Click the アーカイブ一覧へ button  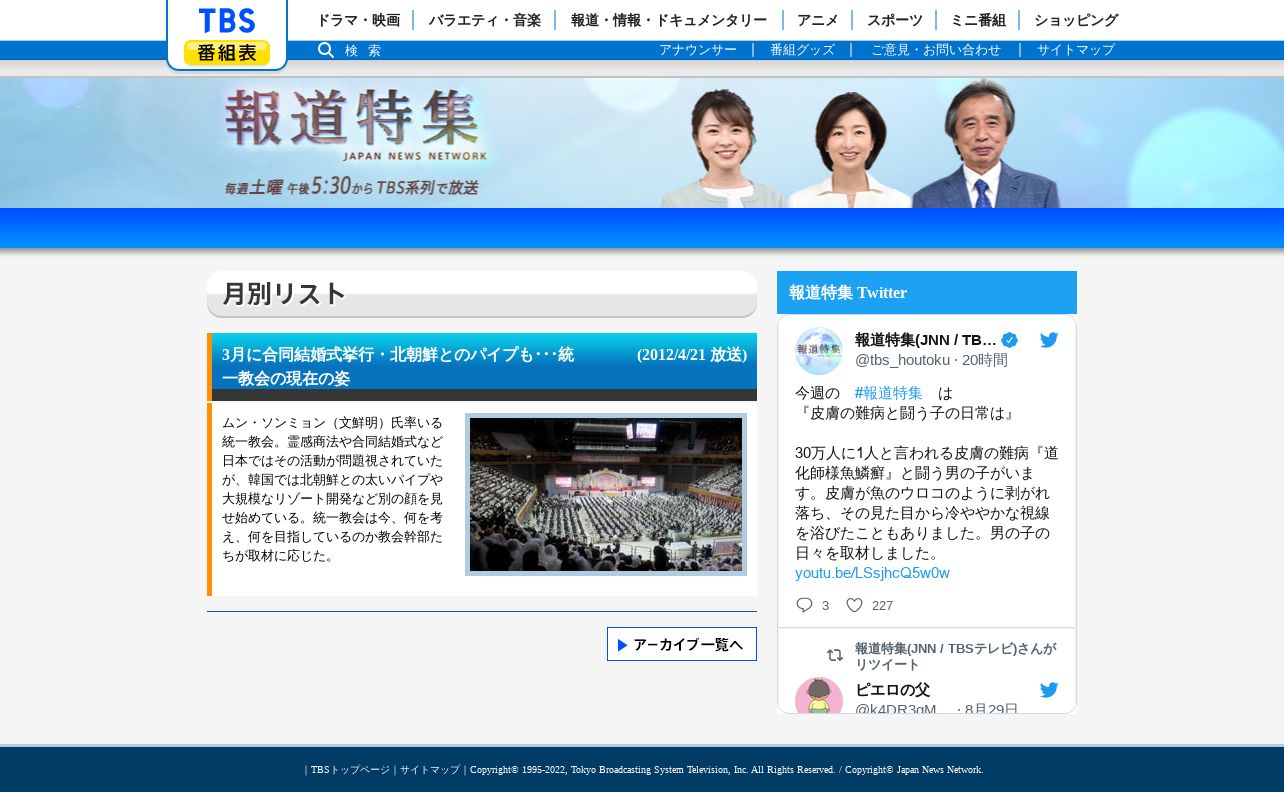[682, 644]
